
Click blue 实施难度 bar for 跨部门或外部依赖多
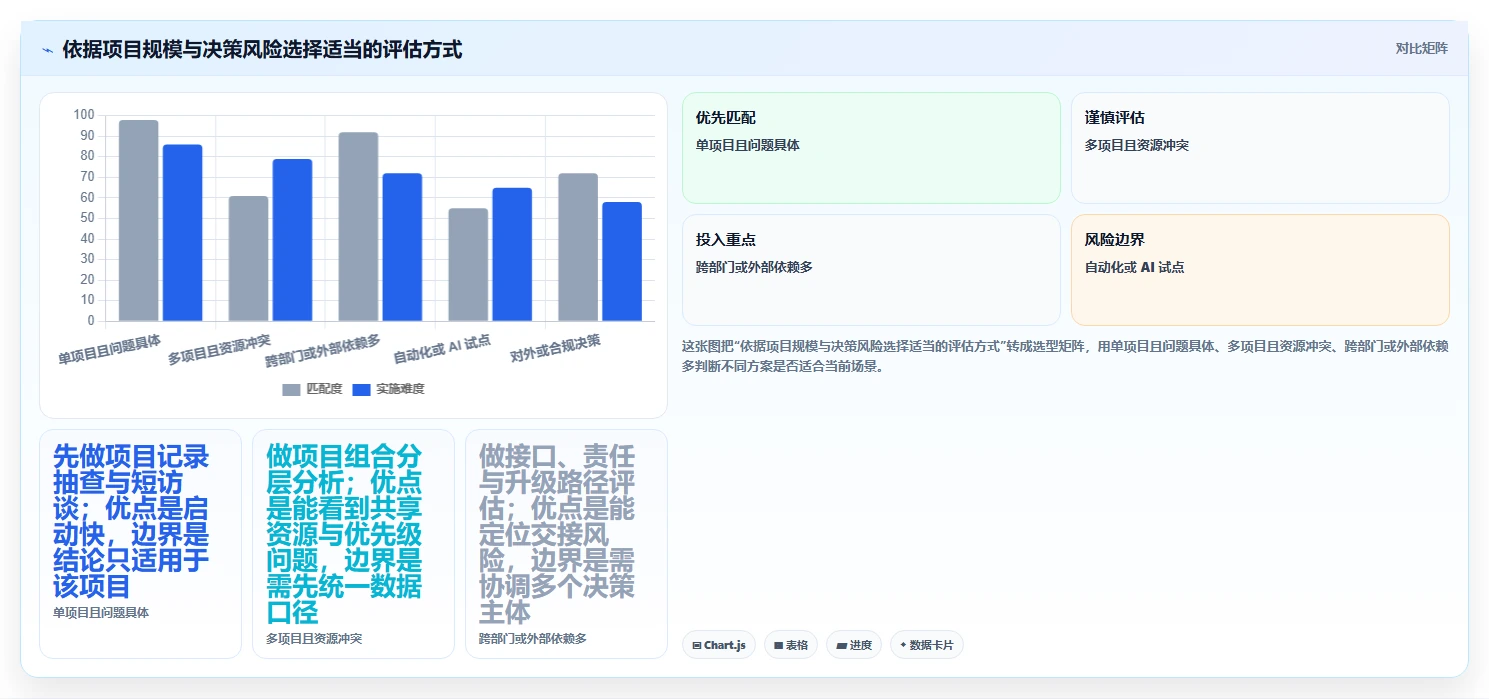[403, 247]
